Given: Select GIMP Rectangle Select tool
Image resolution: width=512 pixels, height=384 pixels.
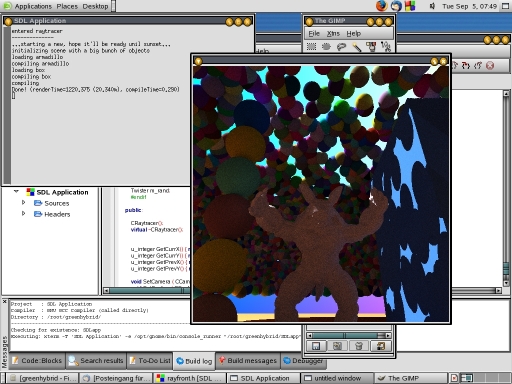Looking at the screenshot, I should click(311, 47).
